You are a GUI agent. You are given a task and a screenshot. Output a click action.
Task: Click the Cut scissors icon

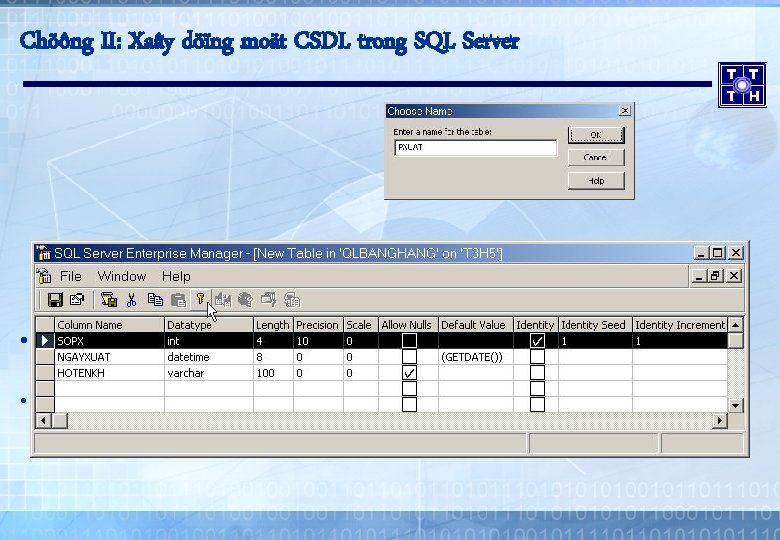(131, 300)
